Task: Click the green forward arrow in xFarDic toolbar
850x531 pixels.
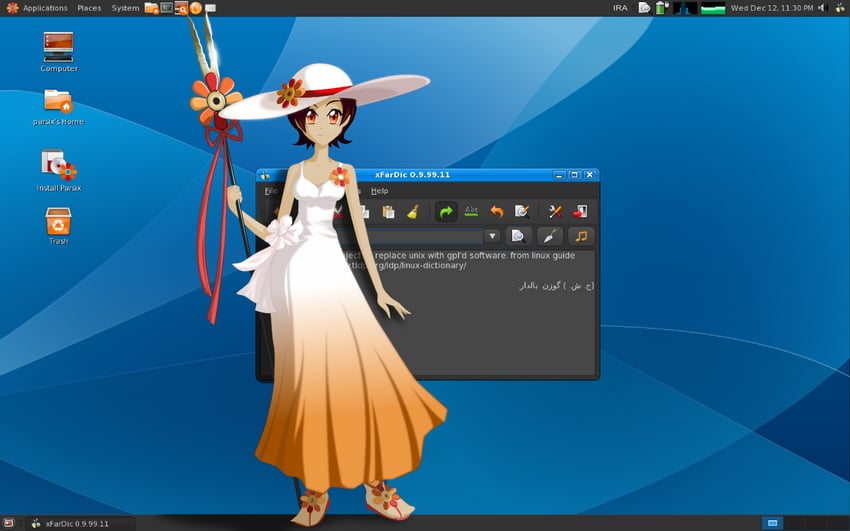Action: tap(446, 212)
